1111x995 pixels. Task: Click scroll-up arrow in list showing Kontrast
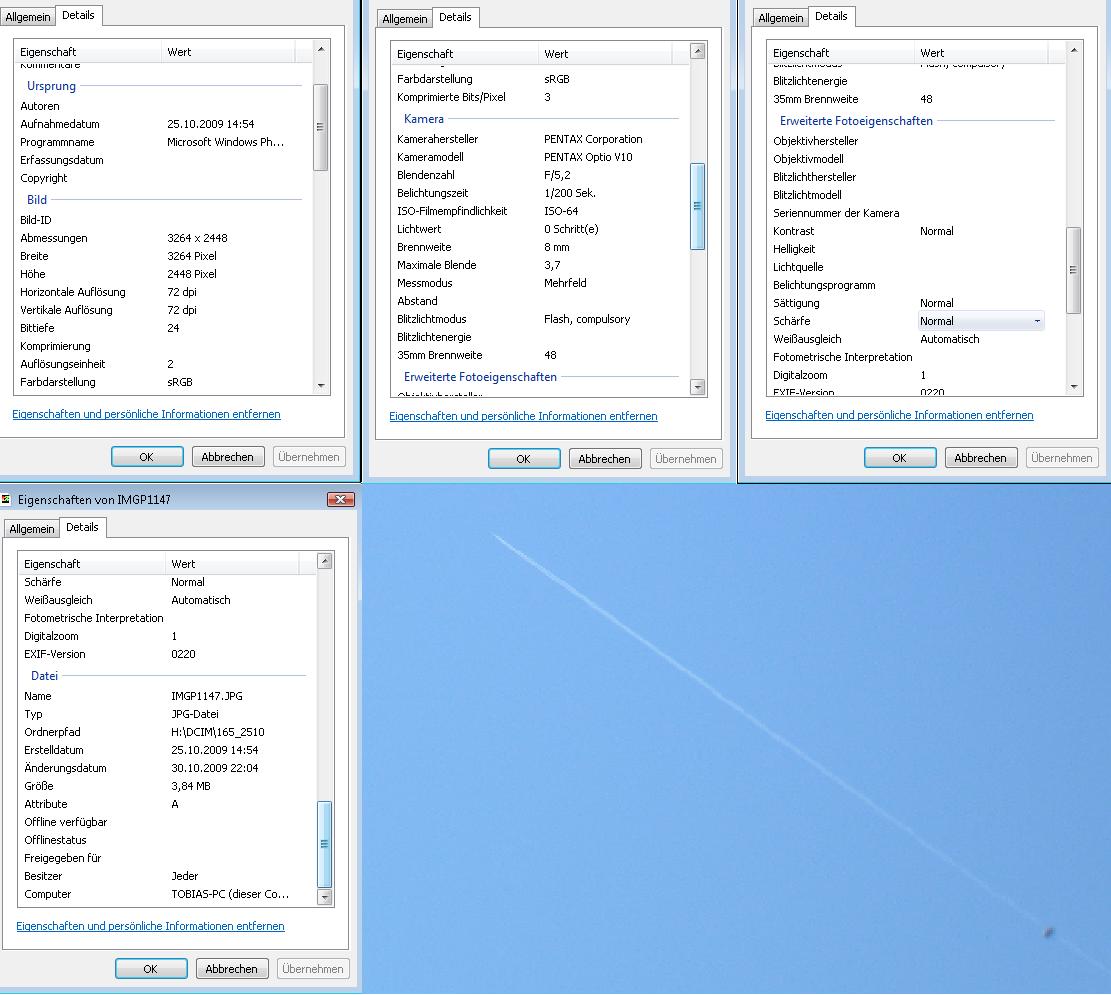click(1074, 50)
